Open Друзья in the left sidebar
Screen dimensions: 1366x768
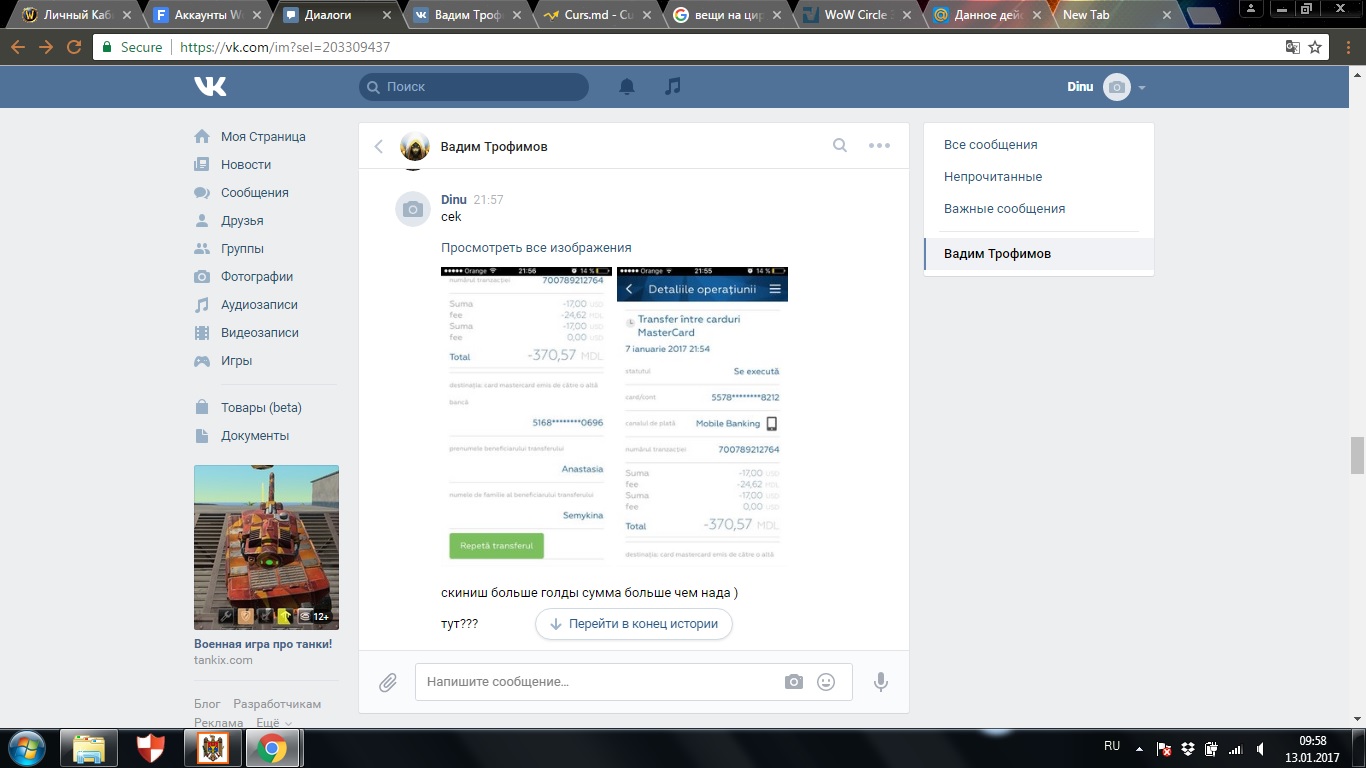click(x=242, y=221)
